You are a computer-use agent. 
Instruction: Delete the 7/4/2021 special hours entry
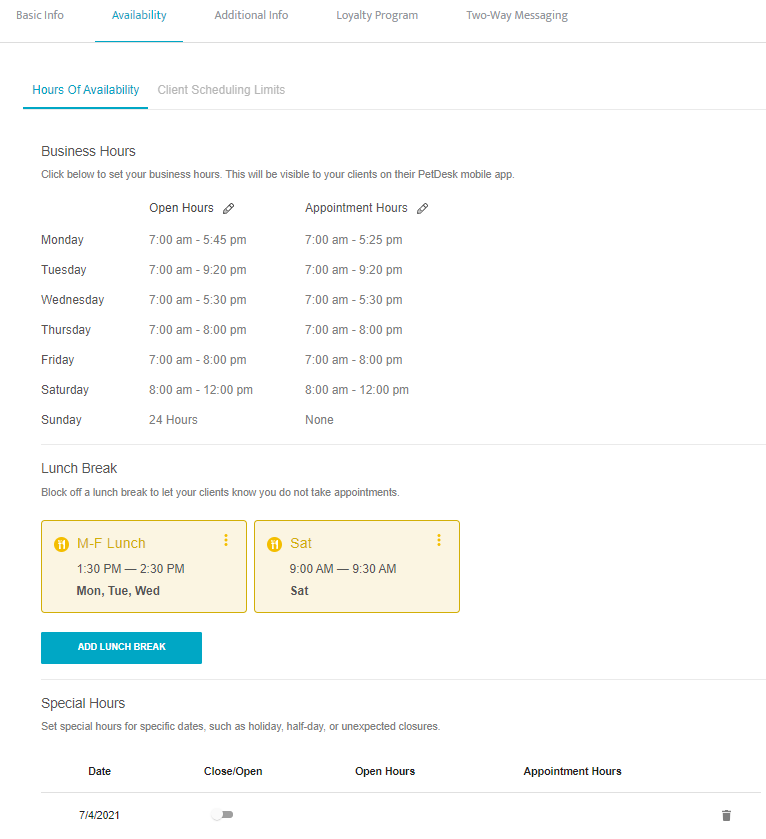(726, 816)
